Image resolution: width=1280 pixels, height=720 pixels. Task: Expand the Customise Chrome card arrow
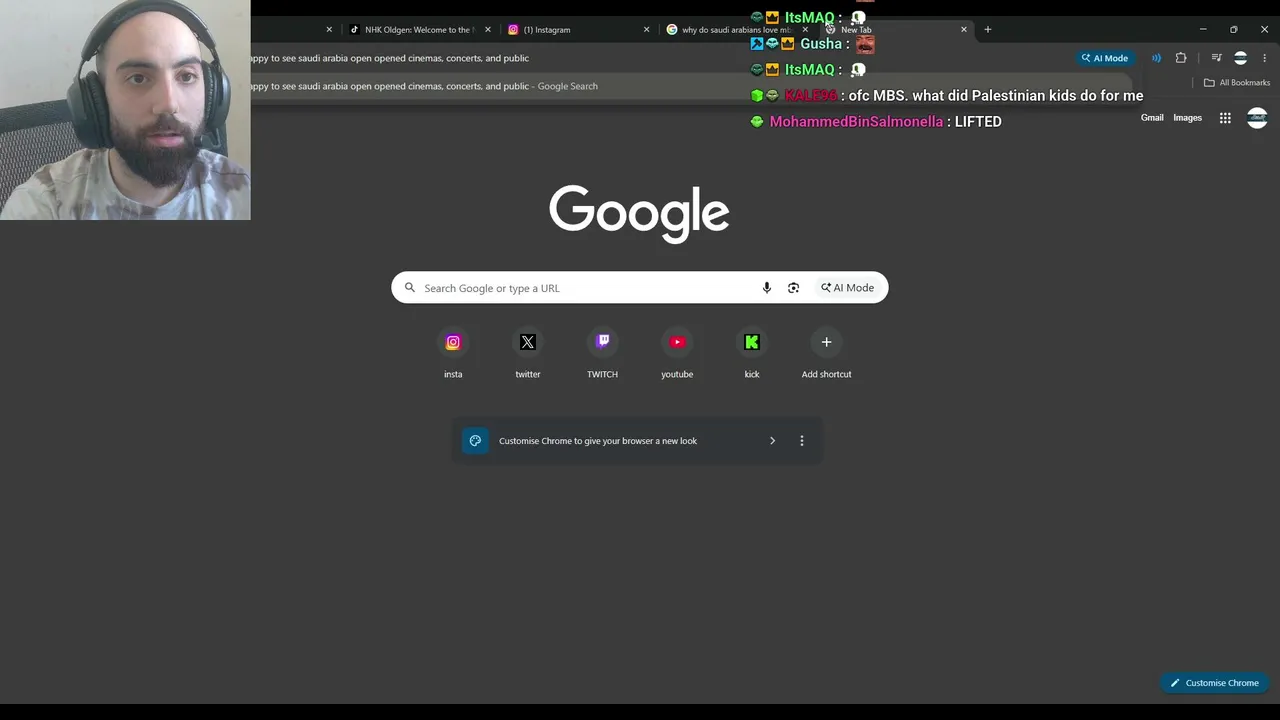point(772,441)
